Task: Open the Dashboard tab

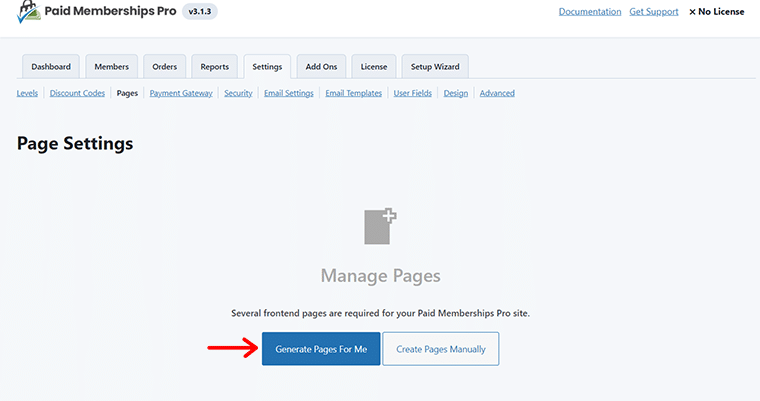Action: [x=51, y=66]
